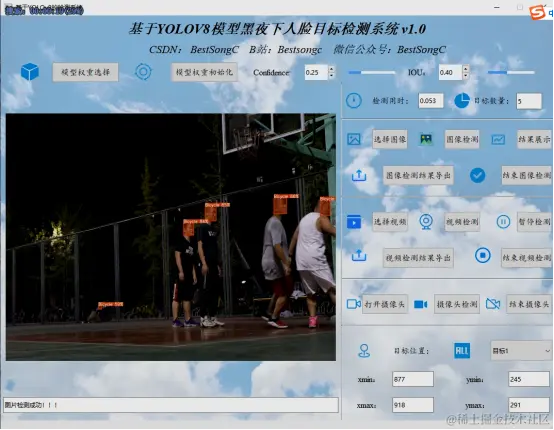554x430 pixels.
Task: Open the 模型权重选择 button
Action: (86, 72)
